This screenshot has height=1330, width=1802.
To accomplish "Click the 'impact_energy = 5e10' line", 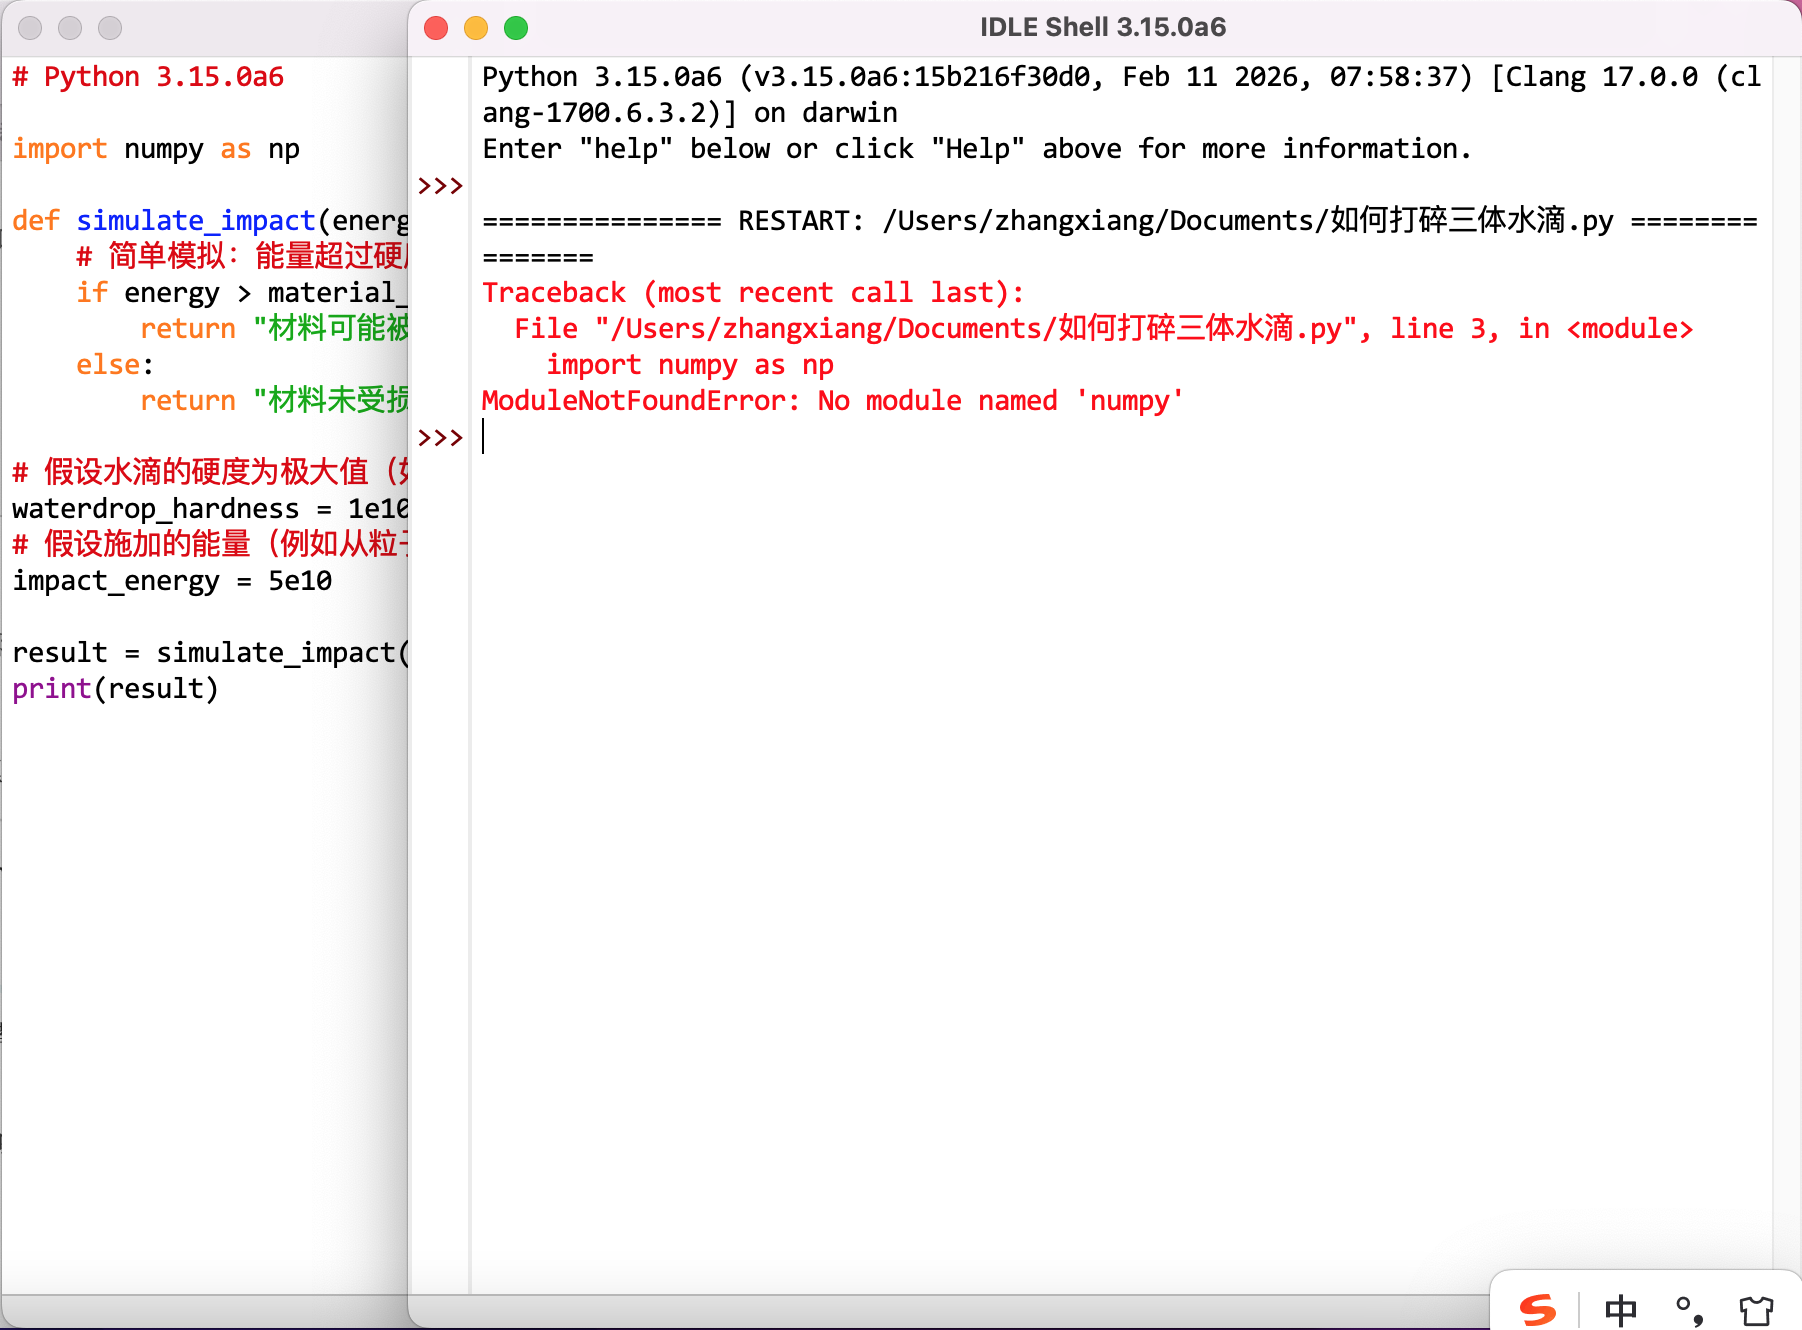I will coord(172,581).
